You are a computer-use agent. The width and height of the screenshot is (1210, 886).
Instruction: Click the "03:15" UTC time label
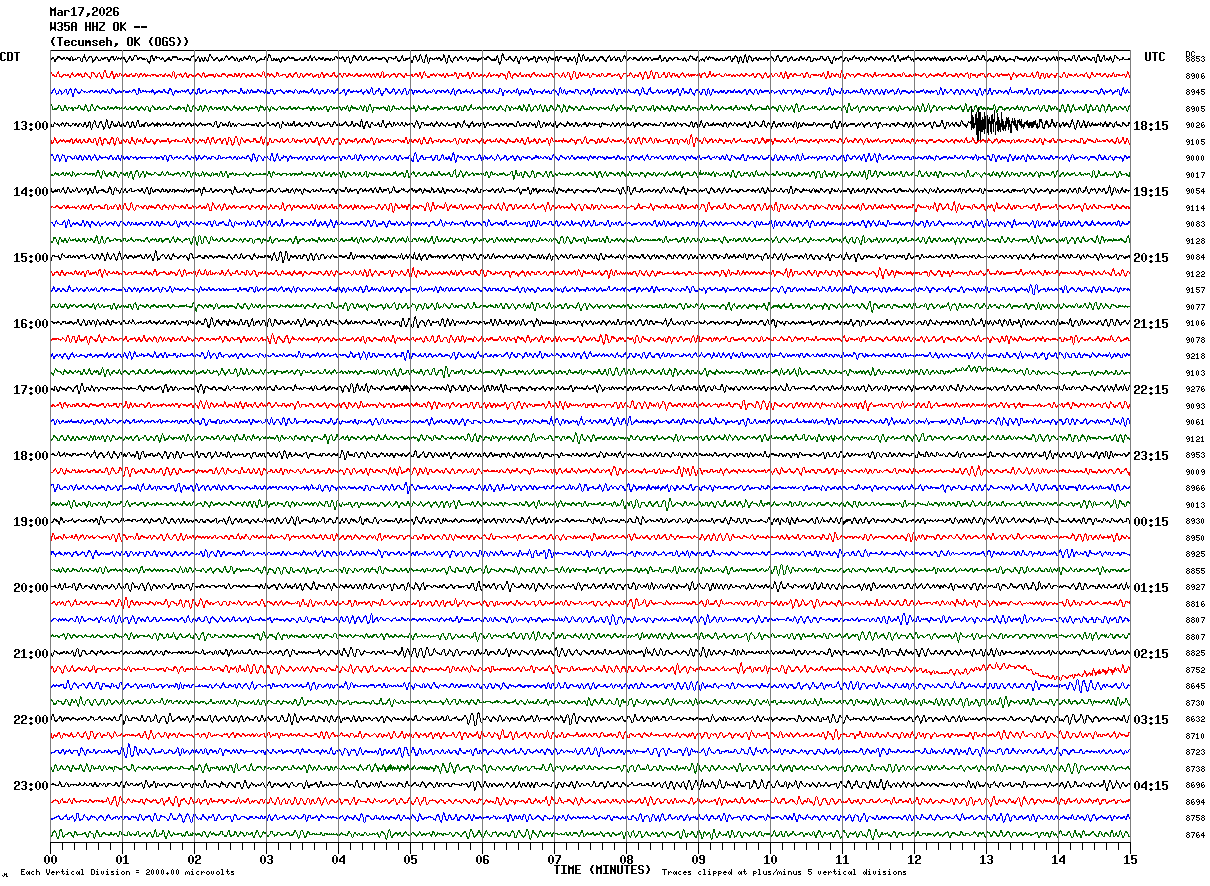pyautogui.click(x=1151, y=720)
